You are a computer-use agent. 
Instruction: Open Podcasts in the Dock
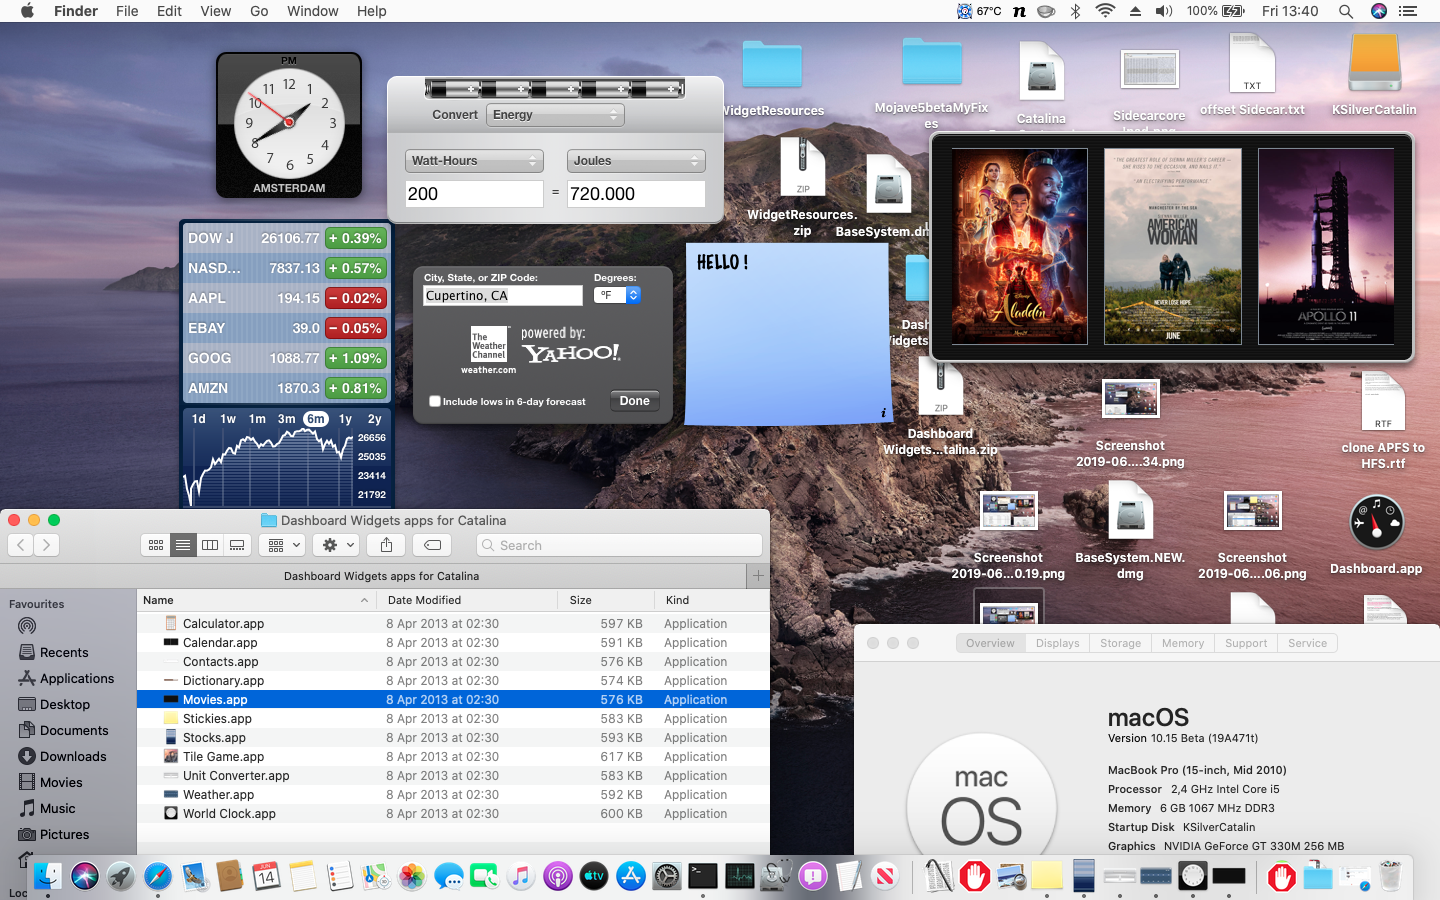[x=558, y=877]
